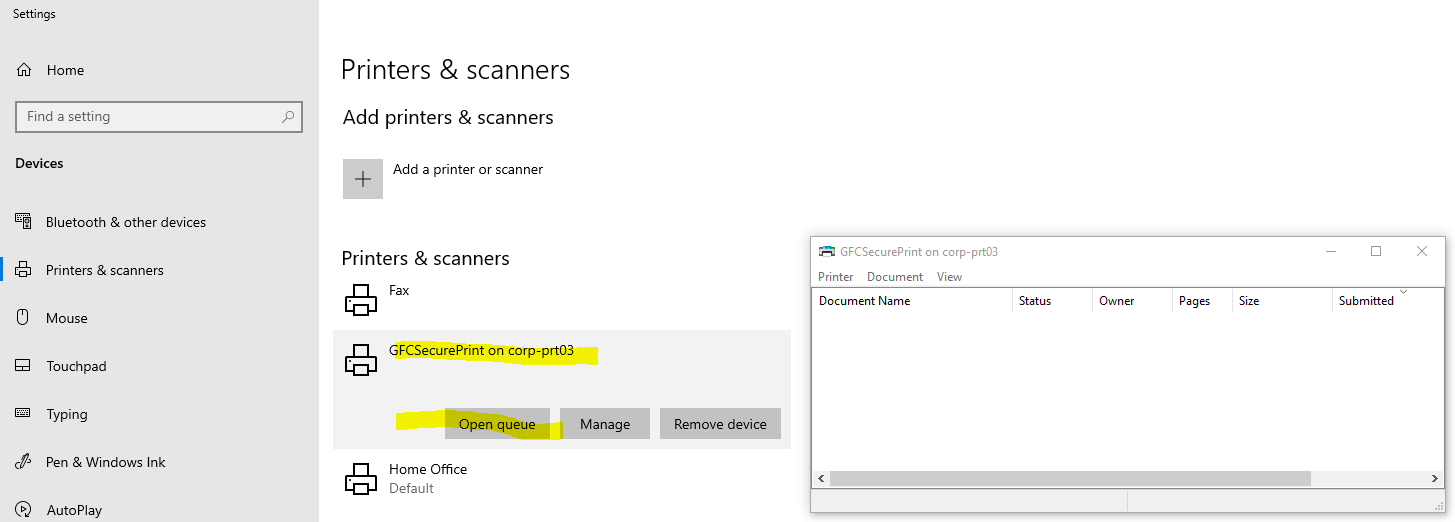This screenshot has width=1455, height=522.
Task: Click the horizontal scrollbar in print queue
Action: [x=1069, y=479]
